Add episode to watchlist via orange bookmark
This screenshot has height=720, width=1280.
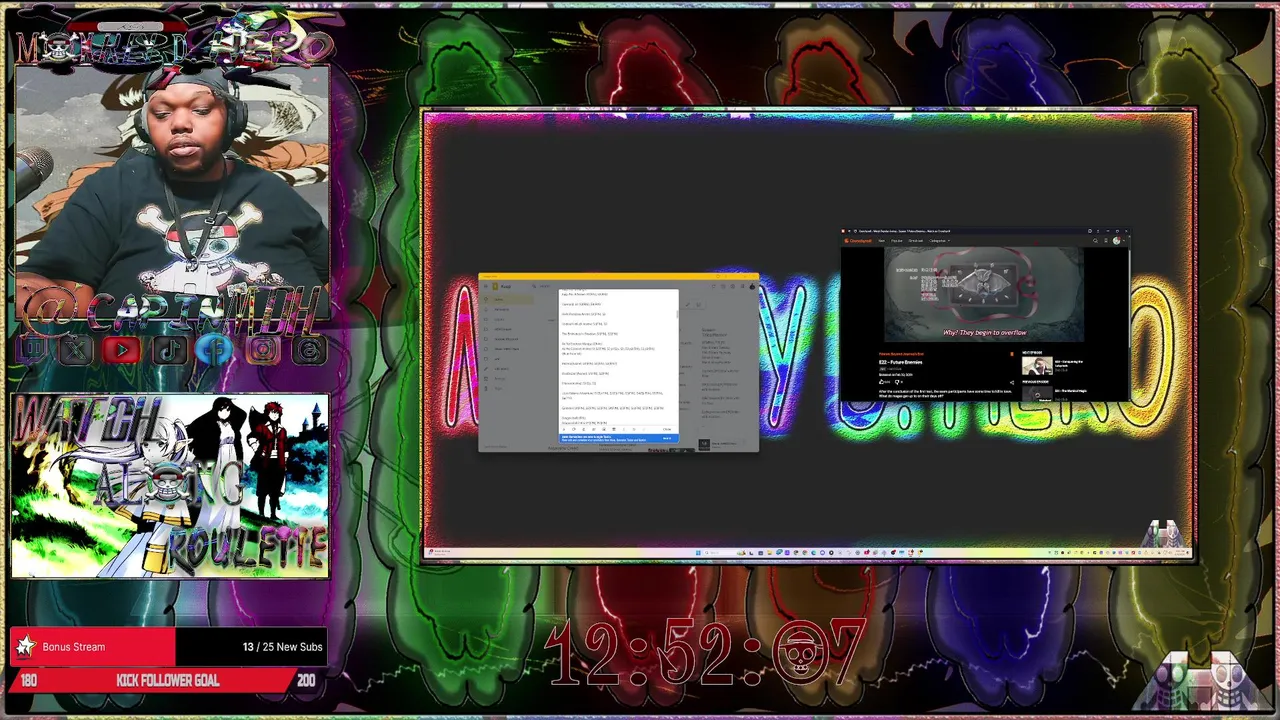point(1012,354)
